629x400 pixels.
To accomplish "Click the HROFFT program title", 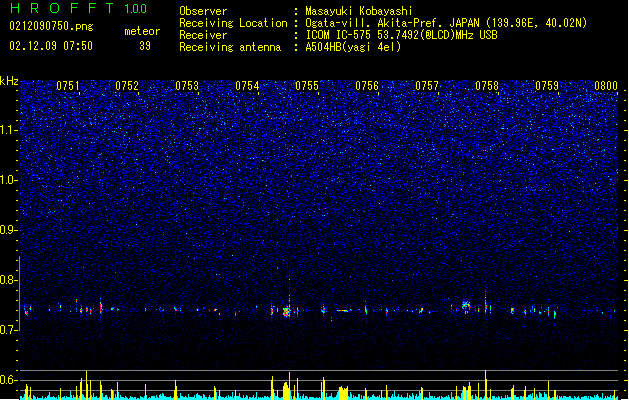I will point(62,8).
